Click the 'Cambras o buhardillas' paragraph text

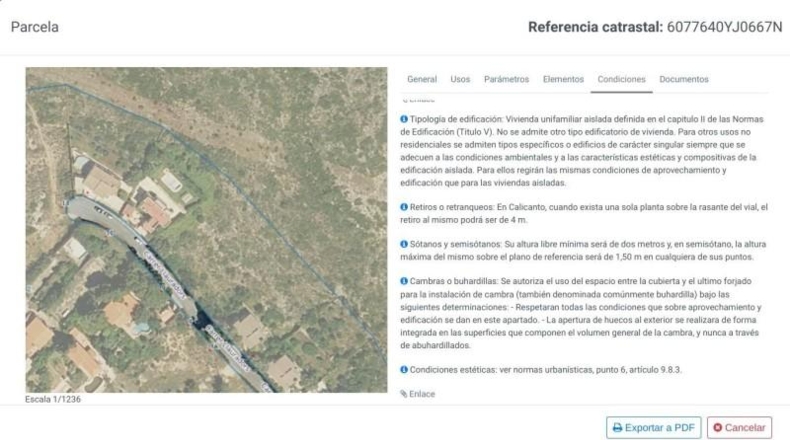point(580,313)
